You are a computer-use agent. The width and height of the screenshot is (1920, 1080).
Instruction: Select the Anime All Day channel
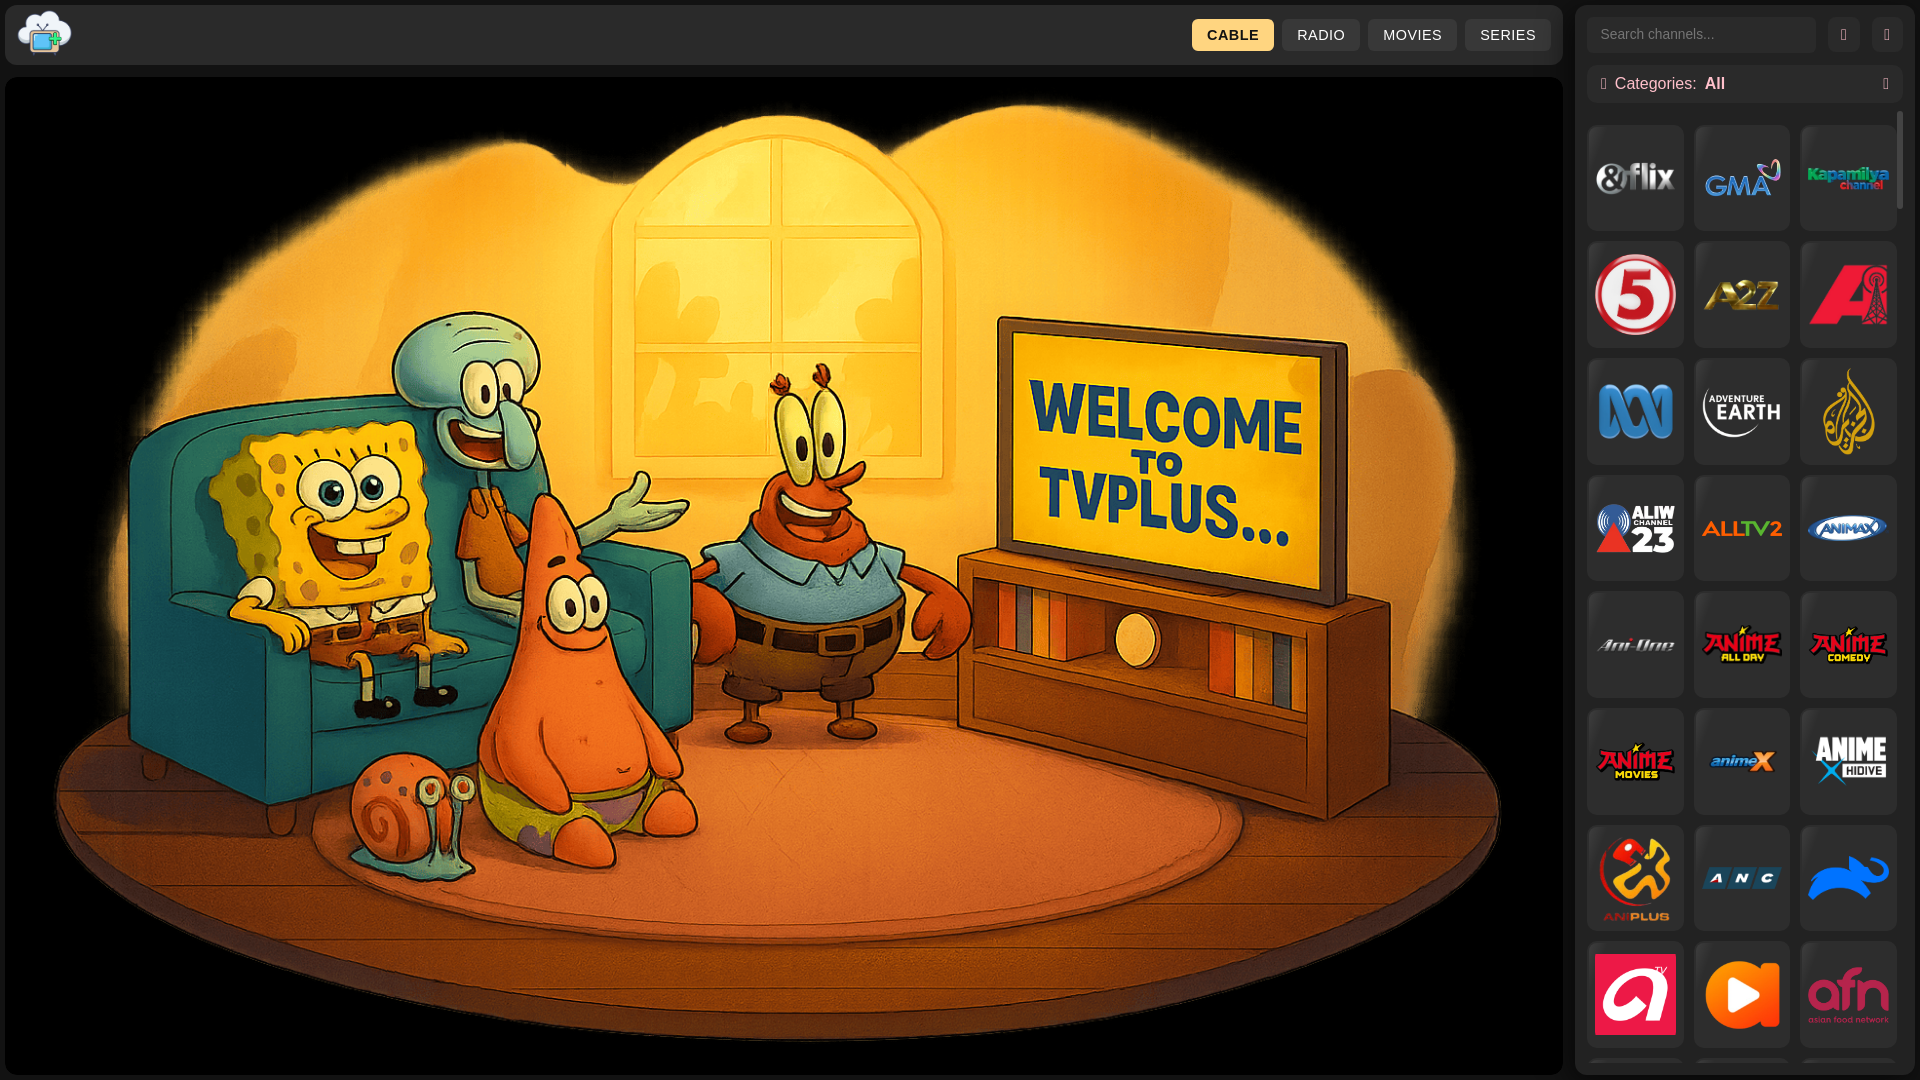click(1741, 645)
